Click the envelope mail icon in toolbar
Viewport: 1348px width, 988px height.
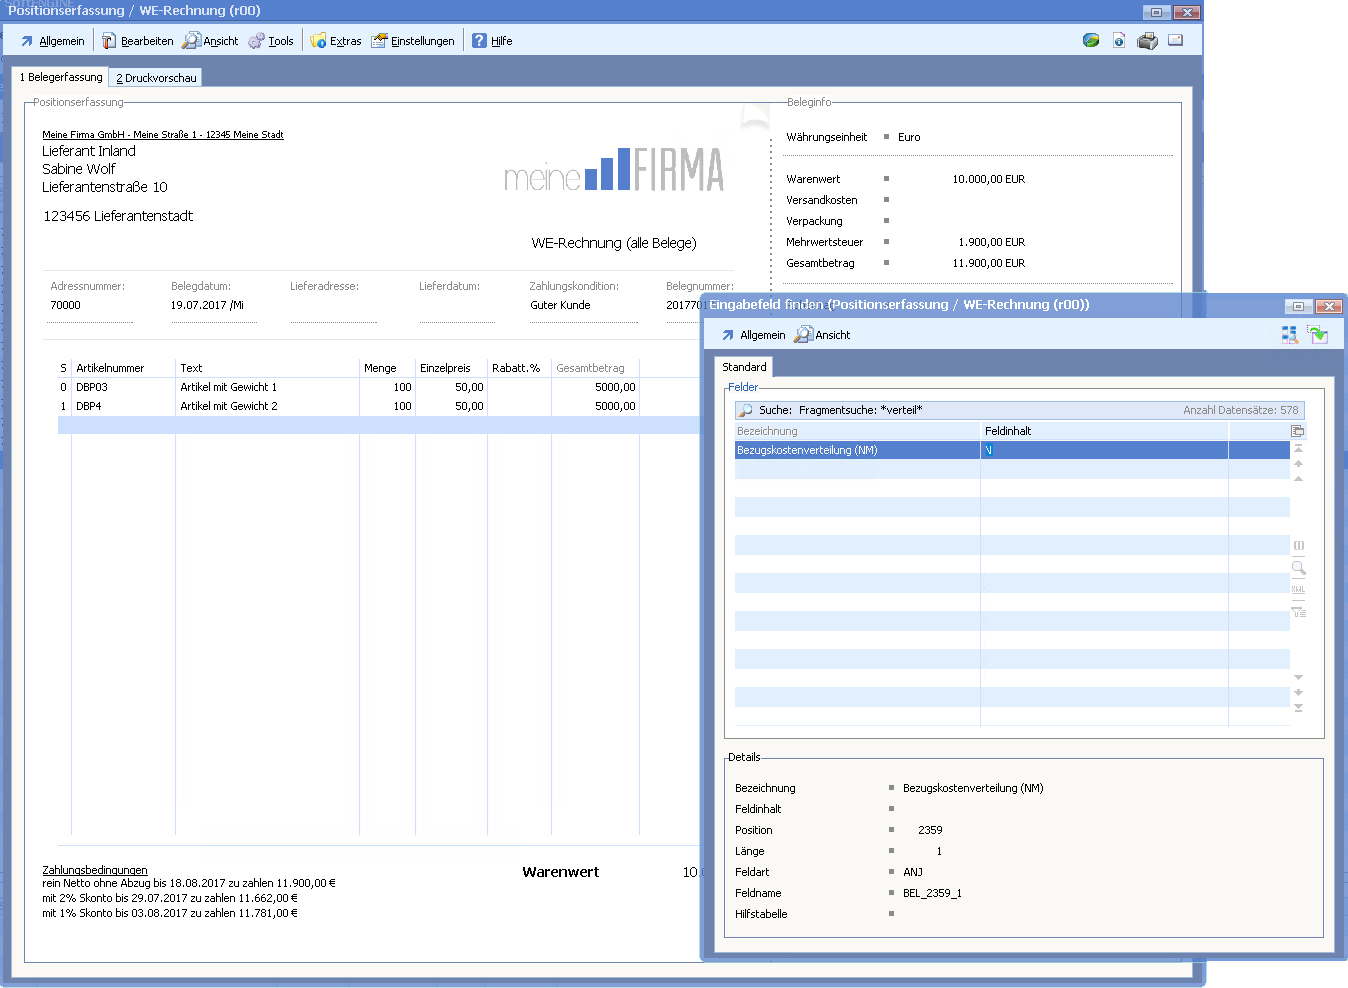point(1176,41)
